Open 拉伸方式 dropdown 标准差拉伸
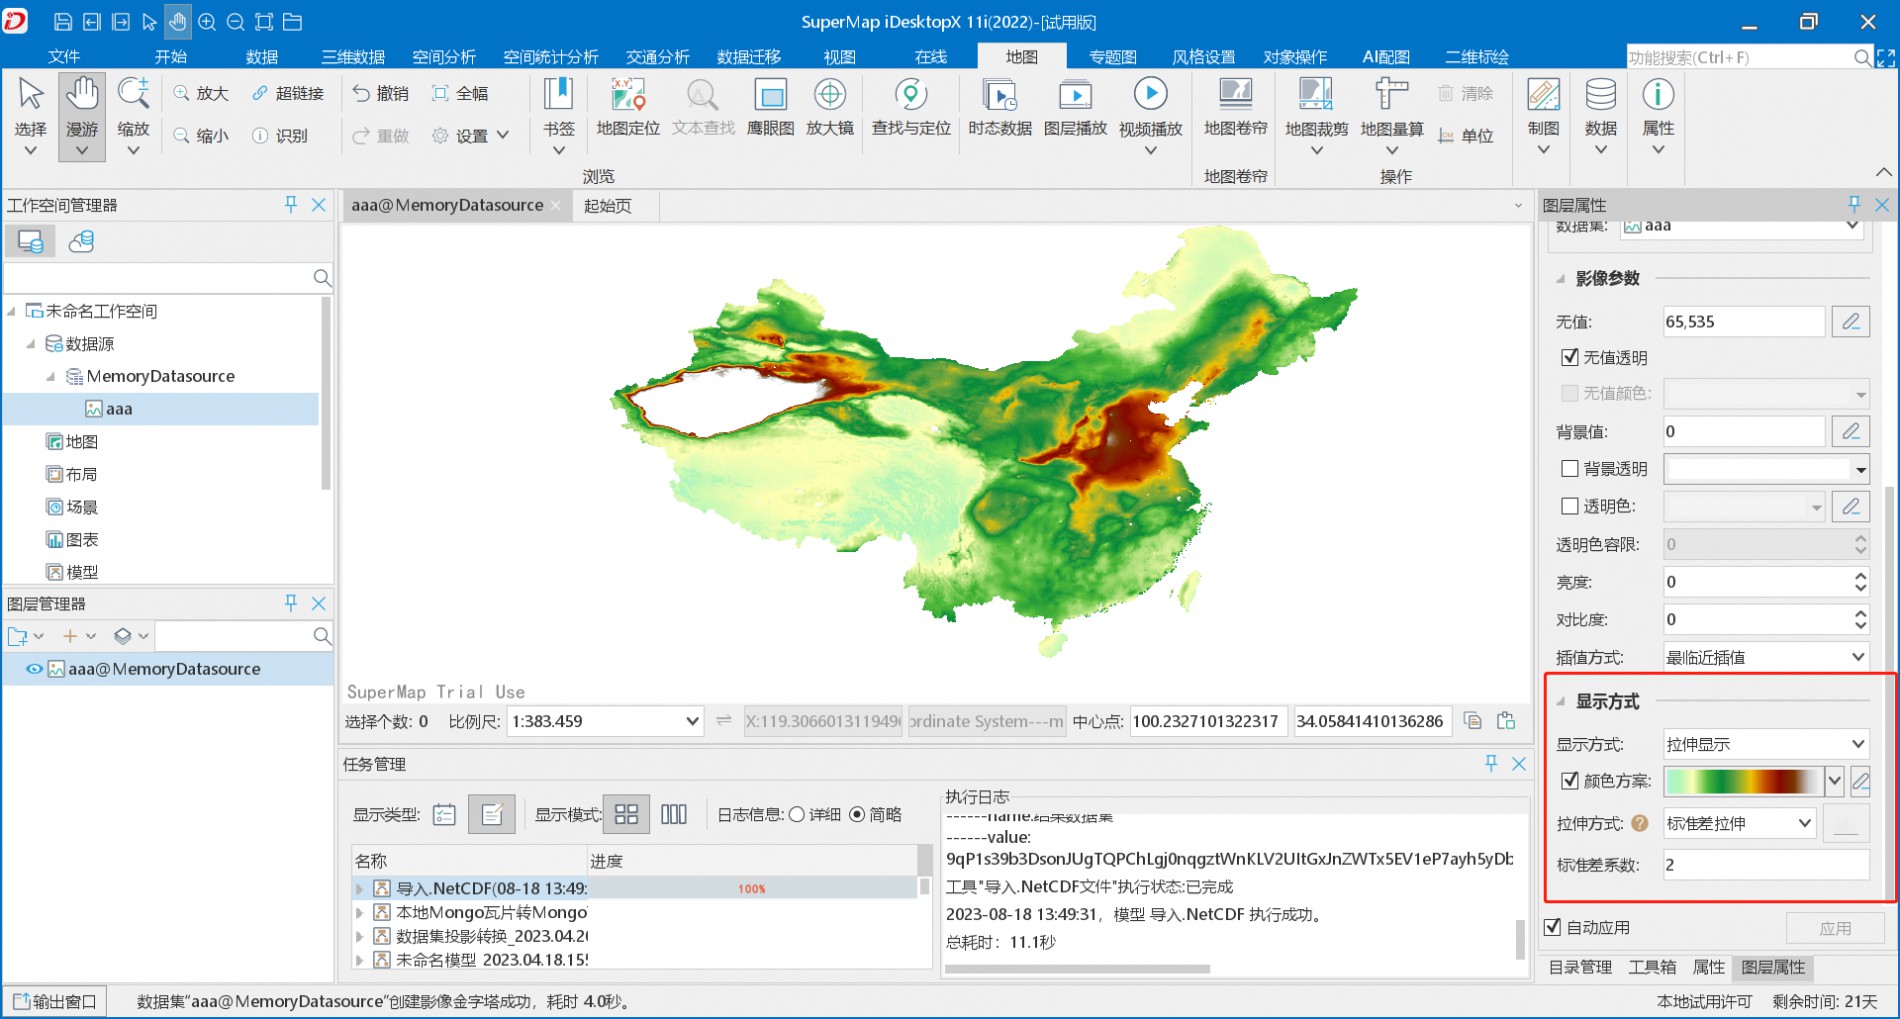 tap(1739, 823)
